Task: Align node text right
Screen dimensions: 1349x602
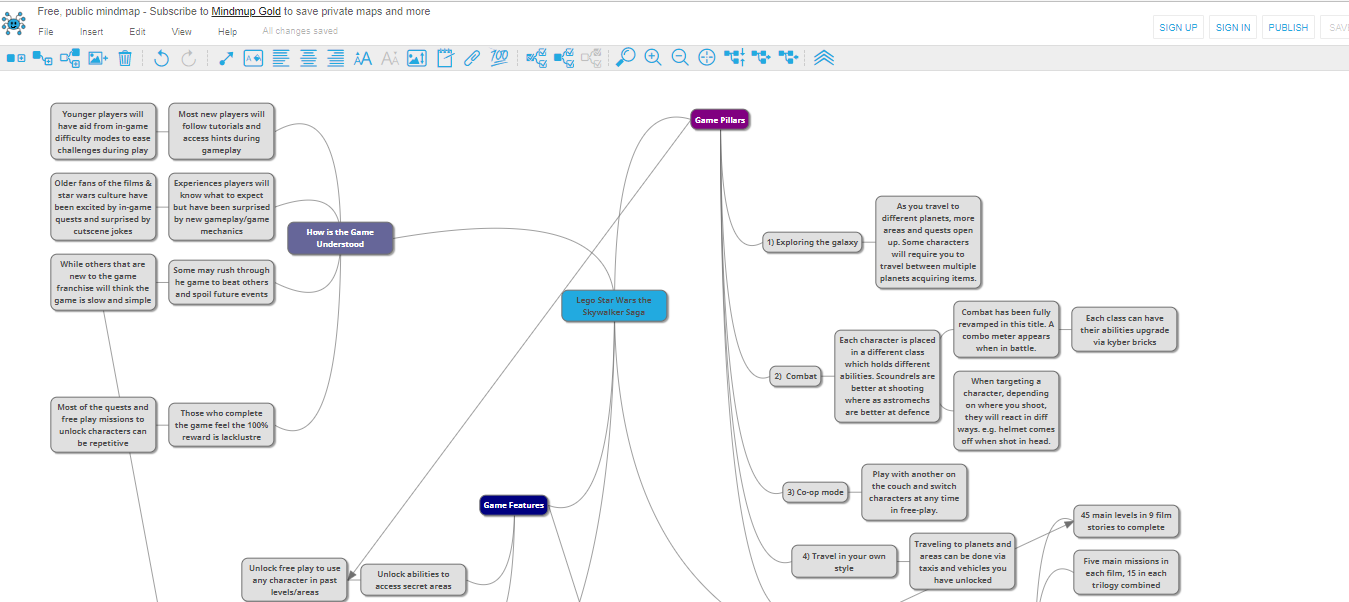Action: 335,58
